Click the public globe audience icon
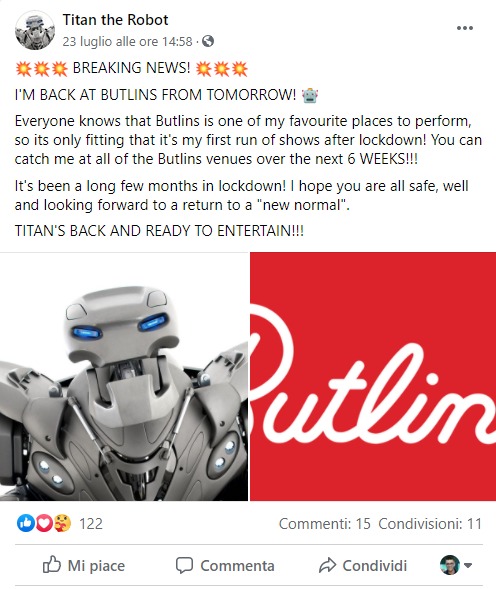The height and width of the screenshot is (589, 496). point(208,41)
